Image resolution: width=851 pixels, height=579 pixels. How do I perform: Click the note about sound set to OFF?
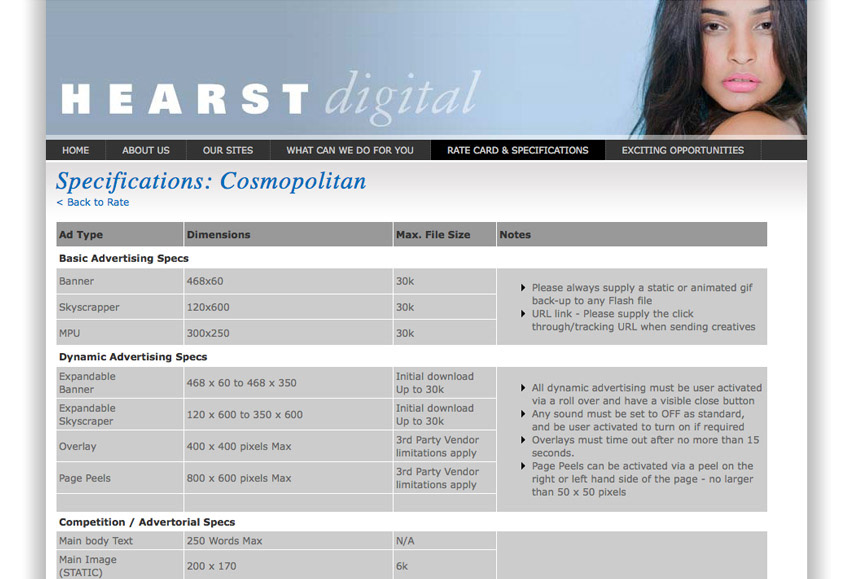(x=638, y=421)
